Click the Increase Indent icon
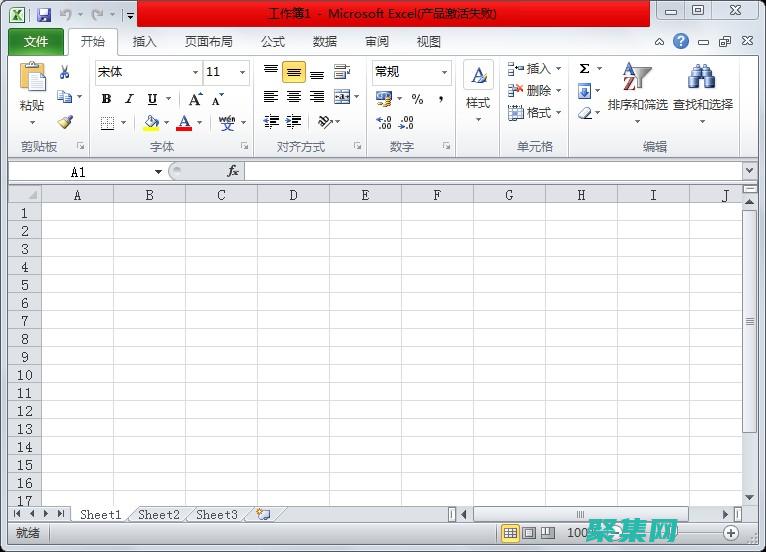 coord(294,121)
